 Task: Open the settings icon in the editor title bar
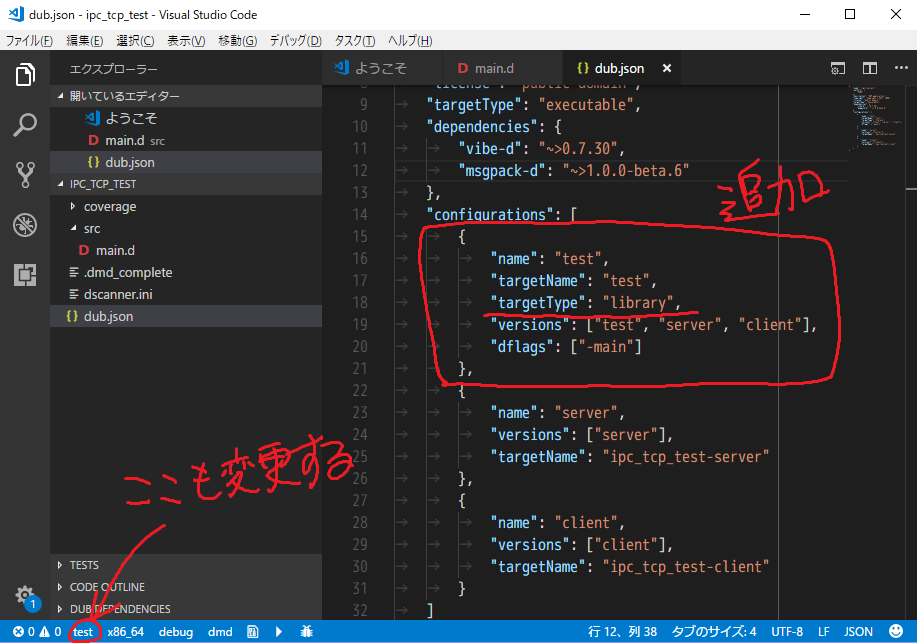click(838, 68)
